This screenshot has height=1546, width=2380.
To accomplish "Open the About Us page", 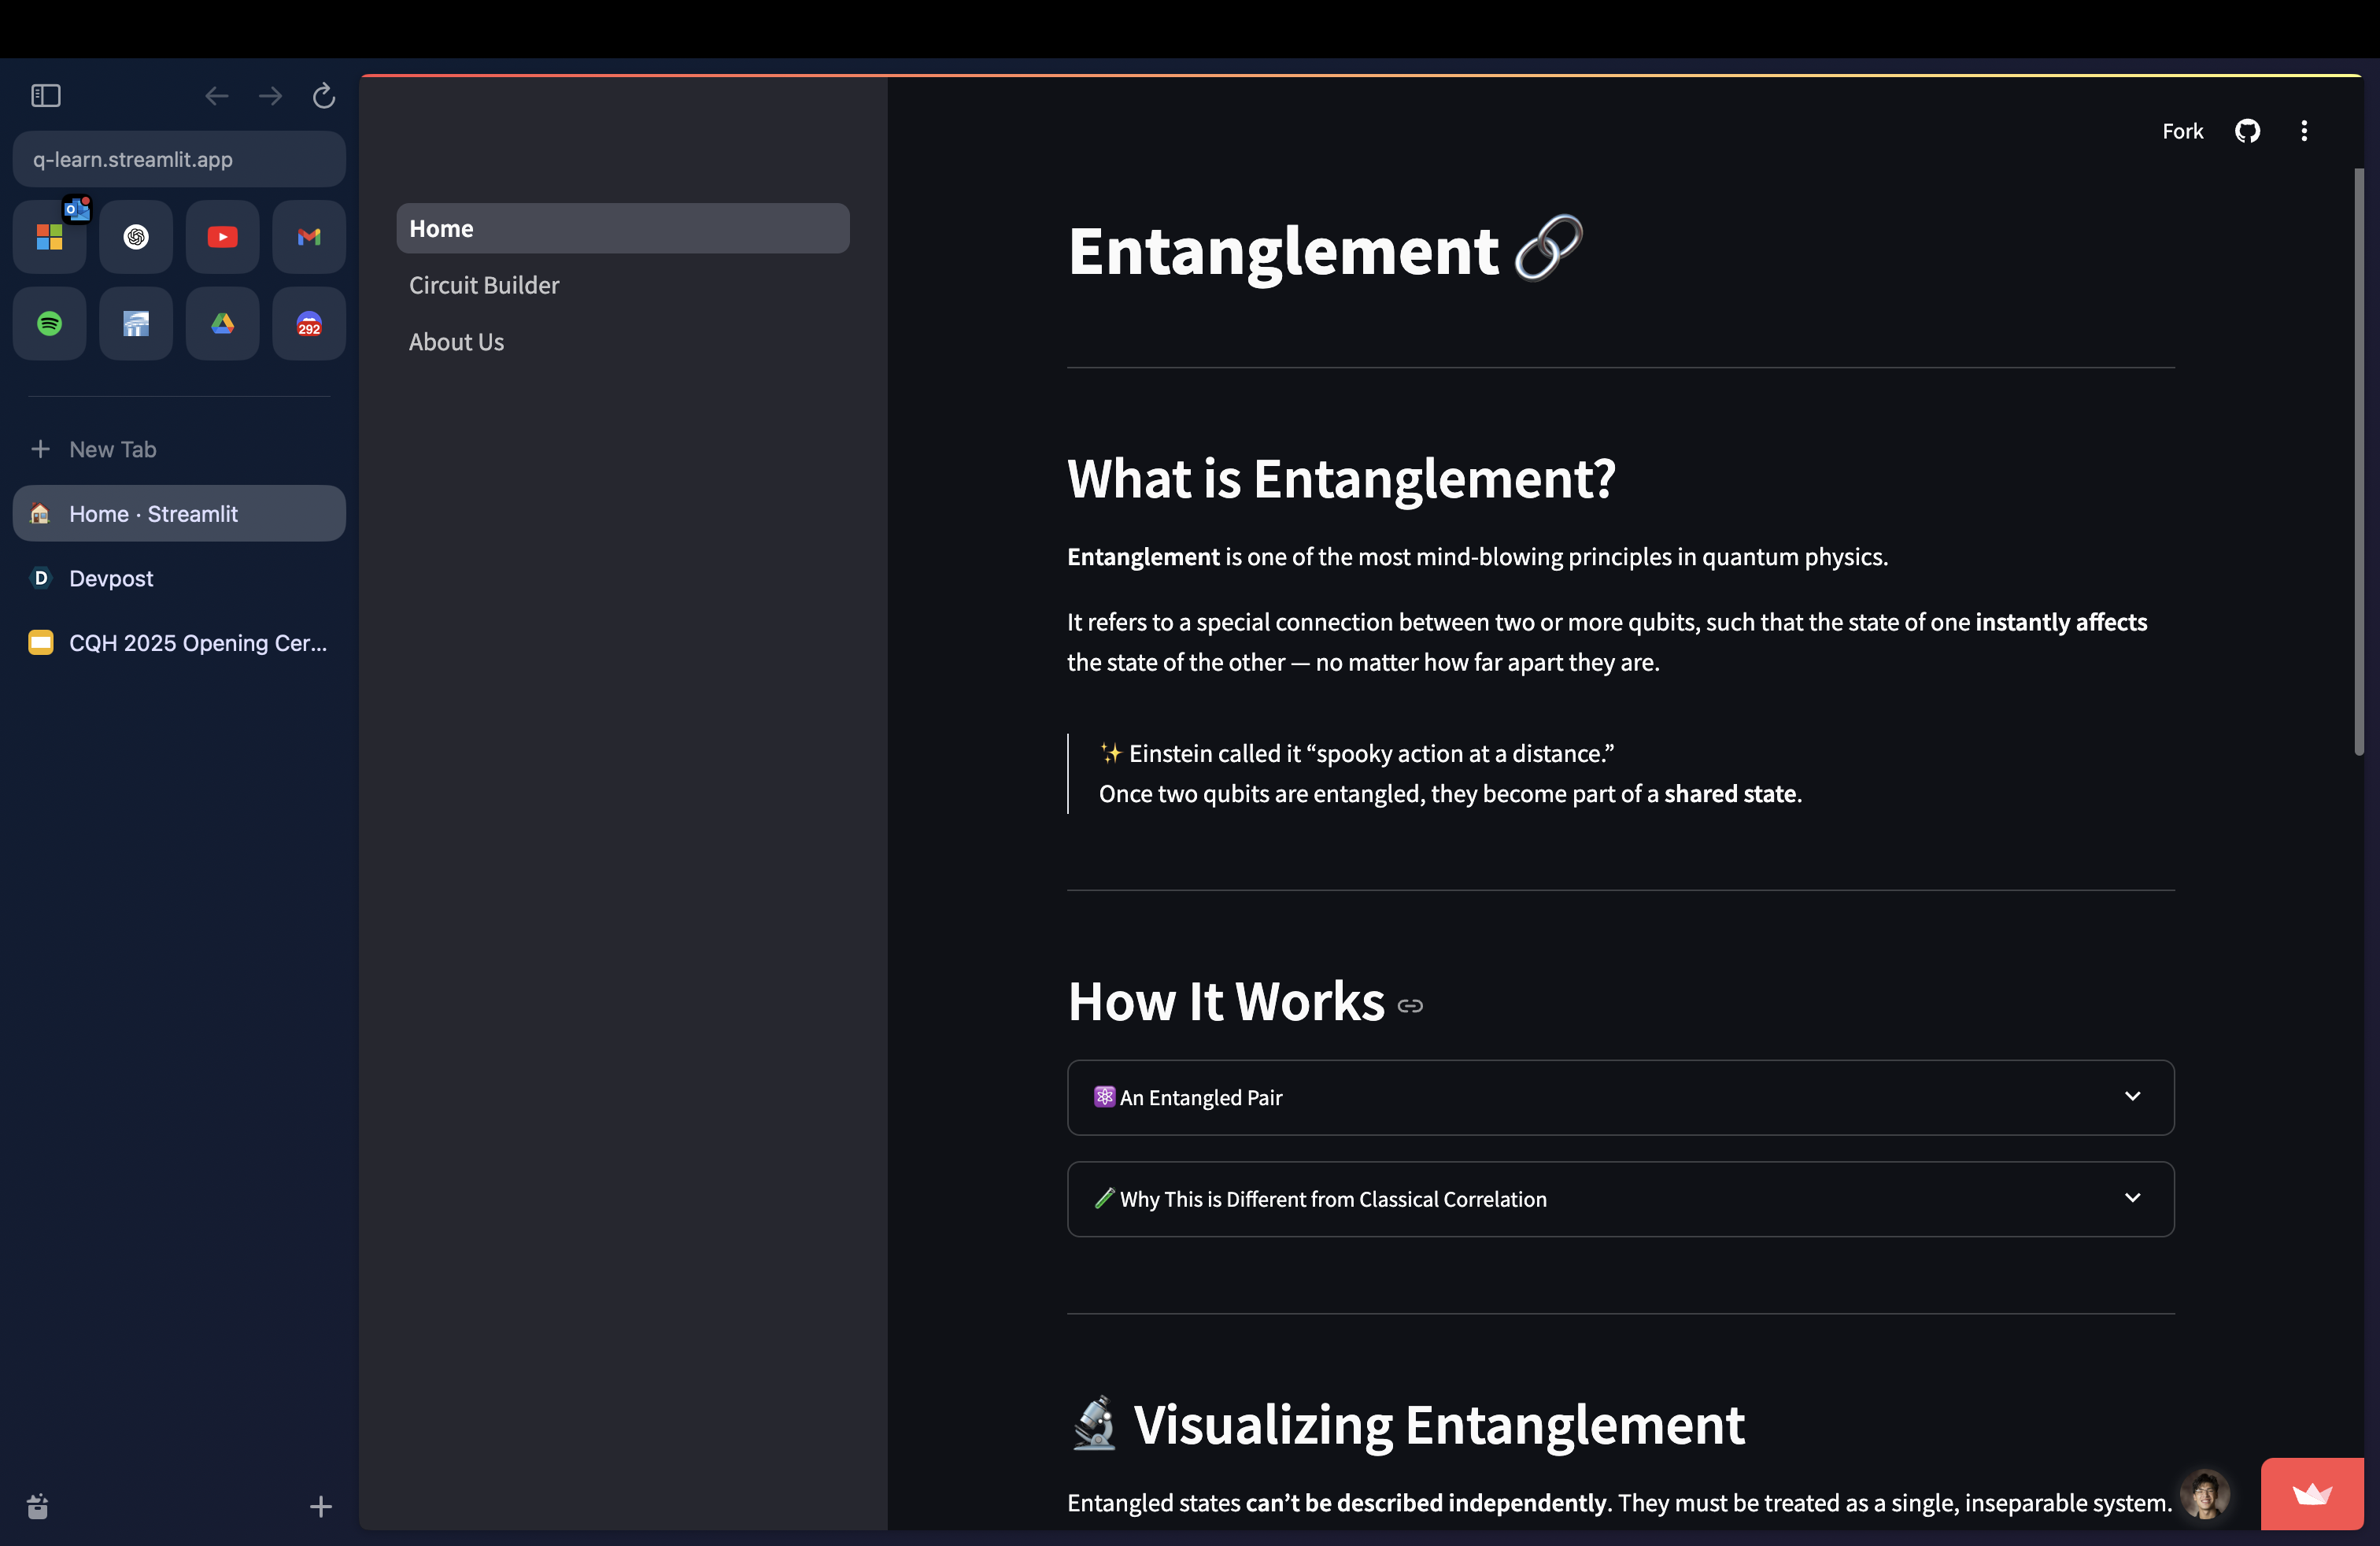I will pos(456,342).
